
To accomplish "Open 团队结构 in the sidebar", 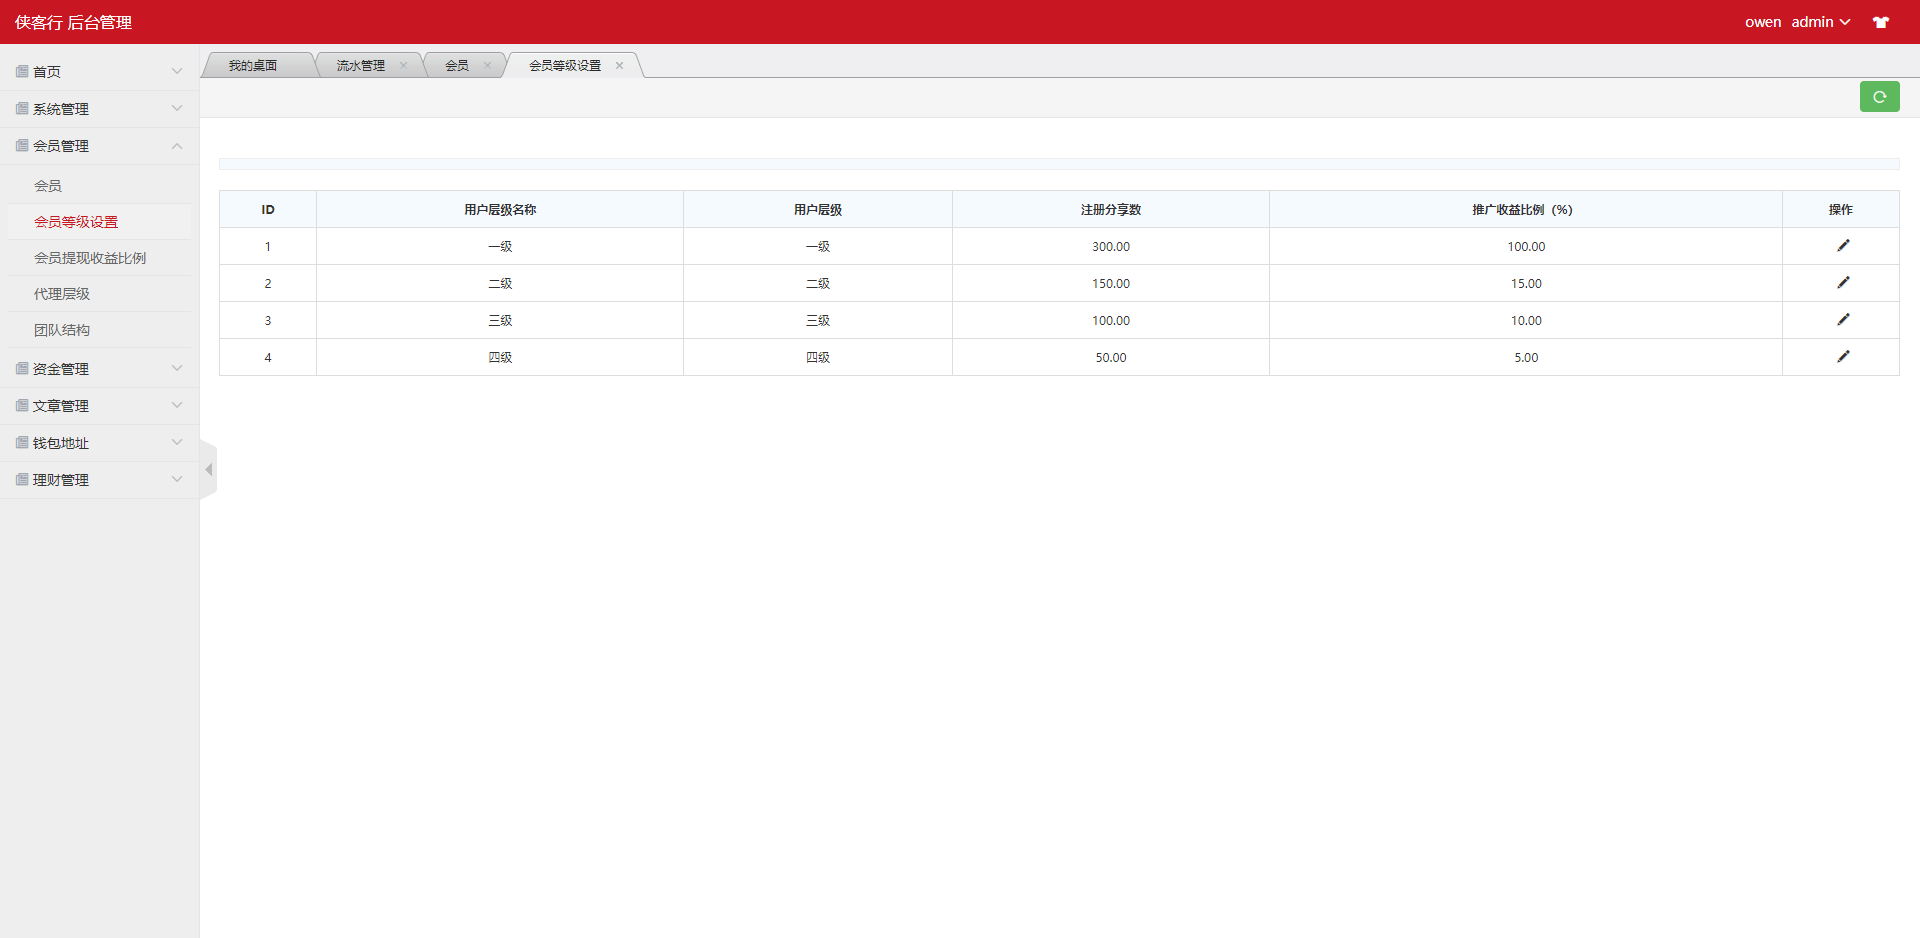I will (62, 330).
